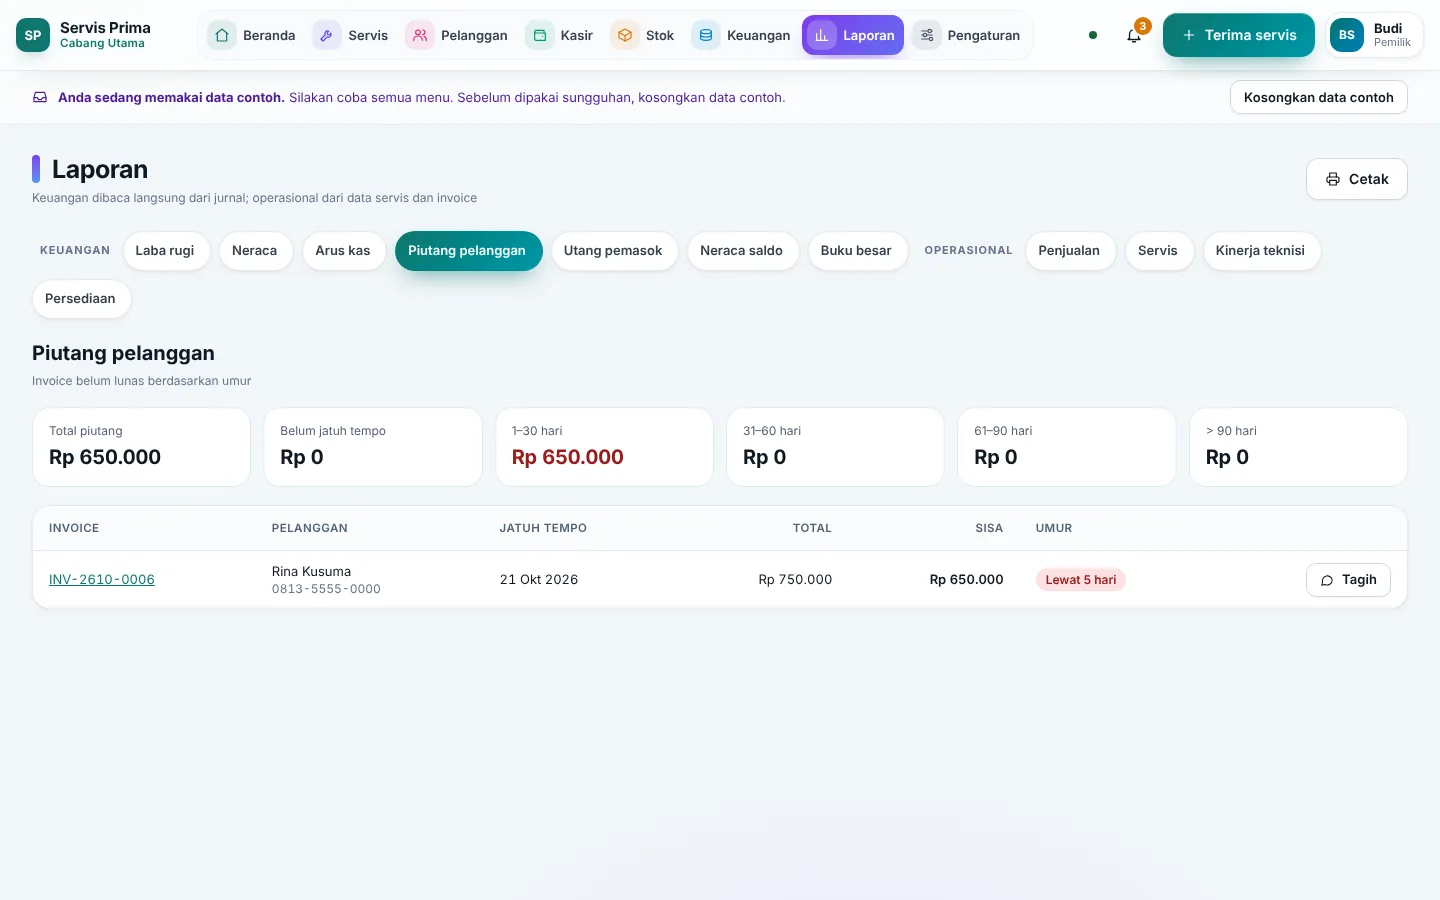Click the 1–30 hari Rp 650.000 card
The image size is (1440, 900).
[604, 447]
